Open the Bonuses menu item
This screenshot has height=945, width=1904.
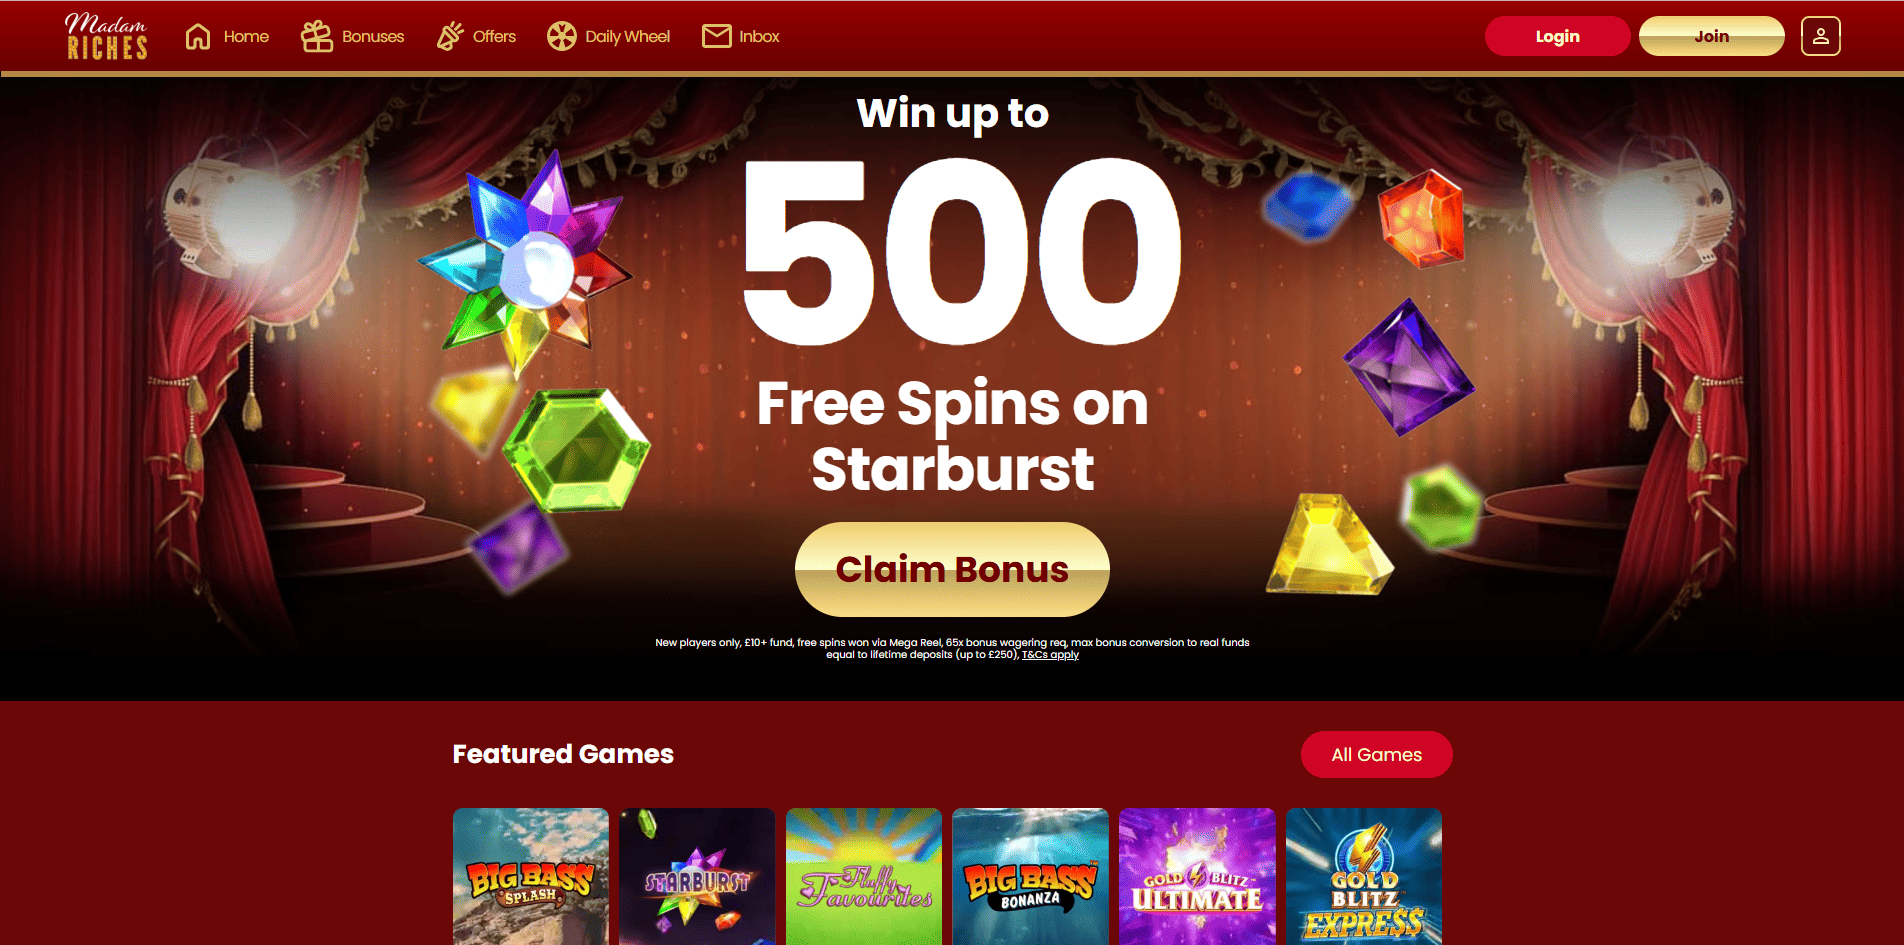[x=353, y=36]
